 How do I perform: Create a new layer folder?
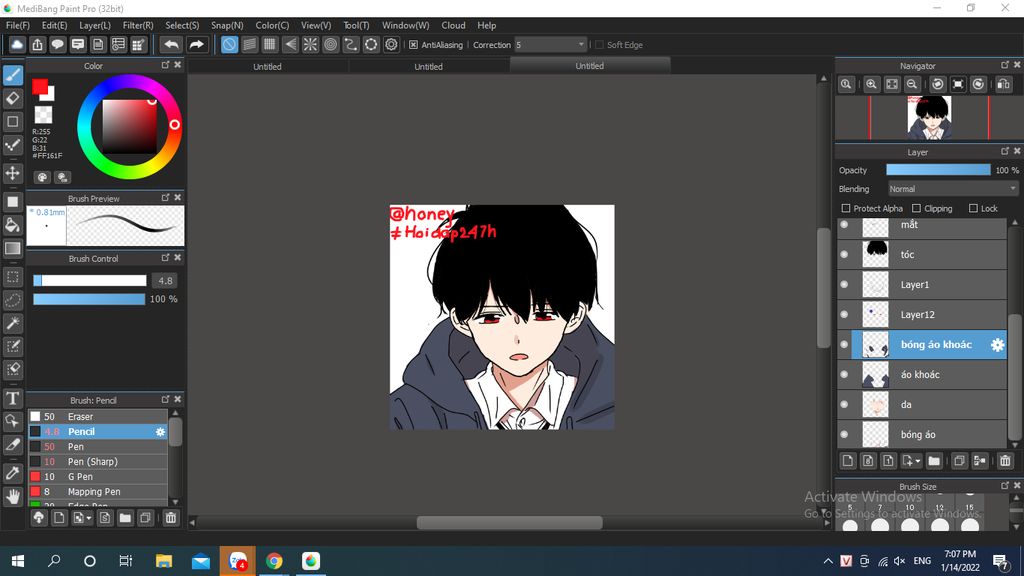(x=934, y=461)
